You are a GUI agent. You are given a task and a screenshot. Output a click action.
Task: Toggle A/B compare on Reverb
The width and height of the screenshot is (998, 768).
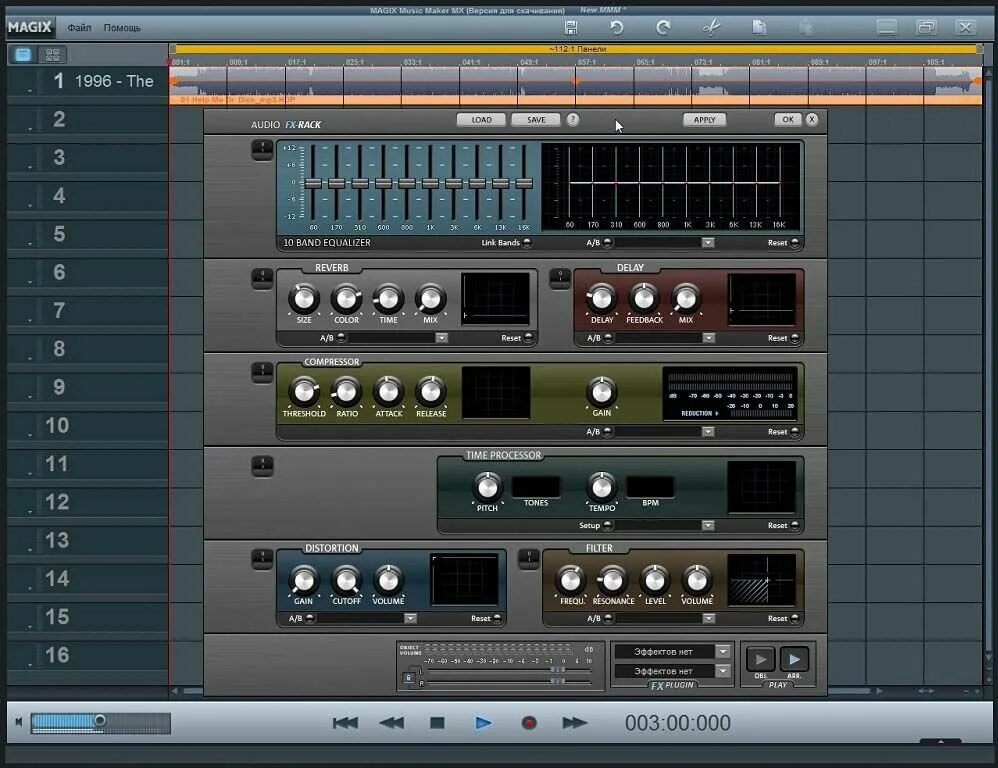pyautogui.click(x=341, y=338)
